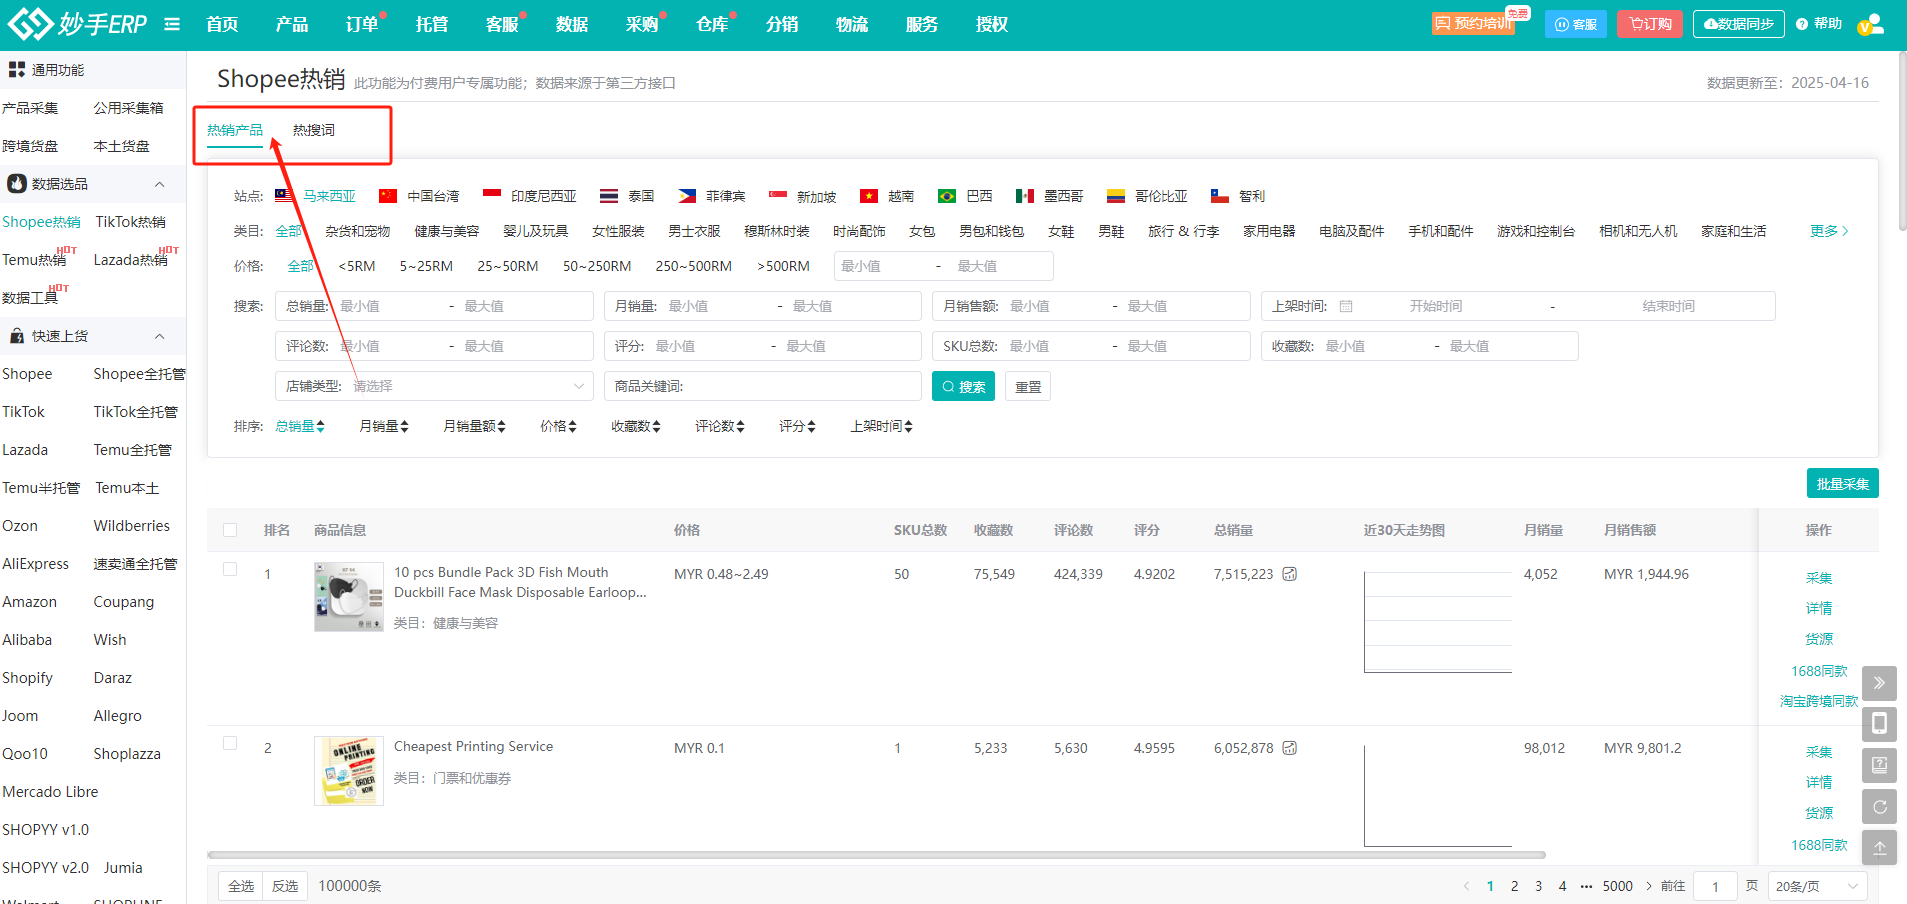The height and width of the screenshot is (904, 1907).
Task: Open the 仓库 top menu
Action: coord(712,24)
